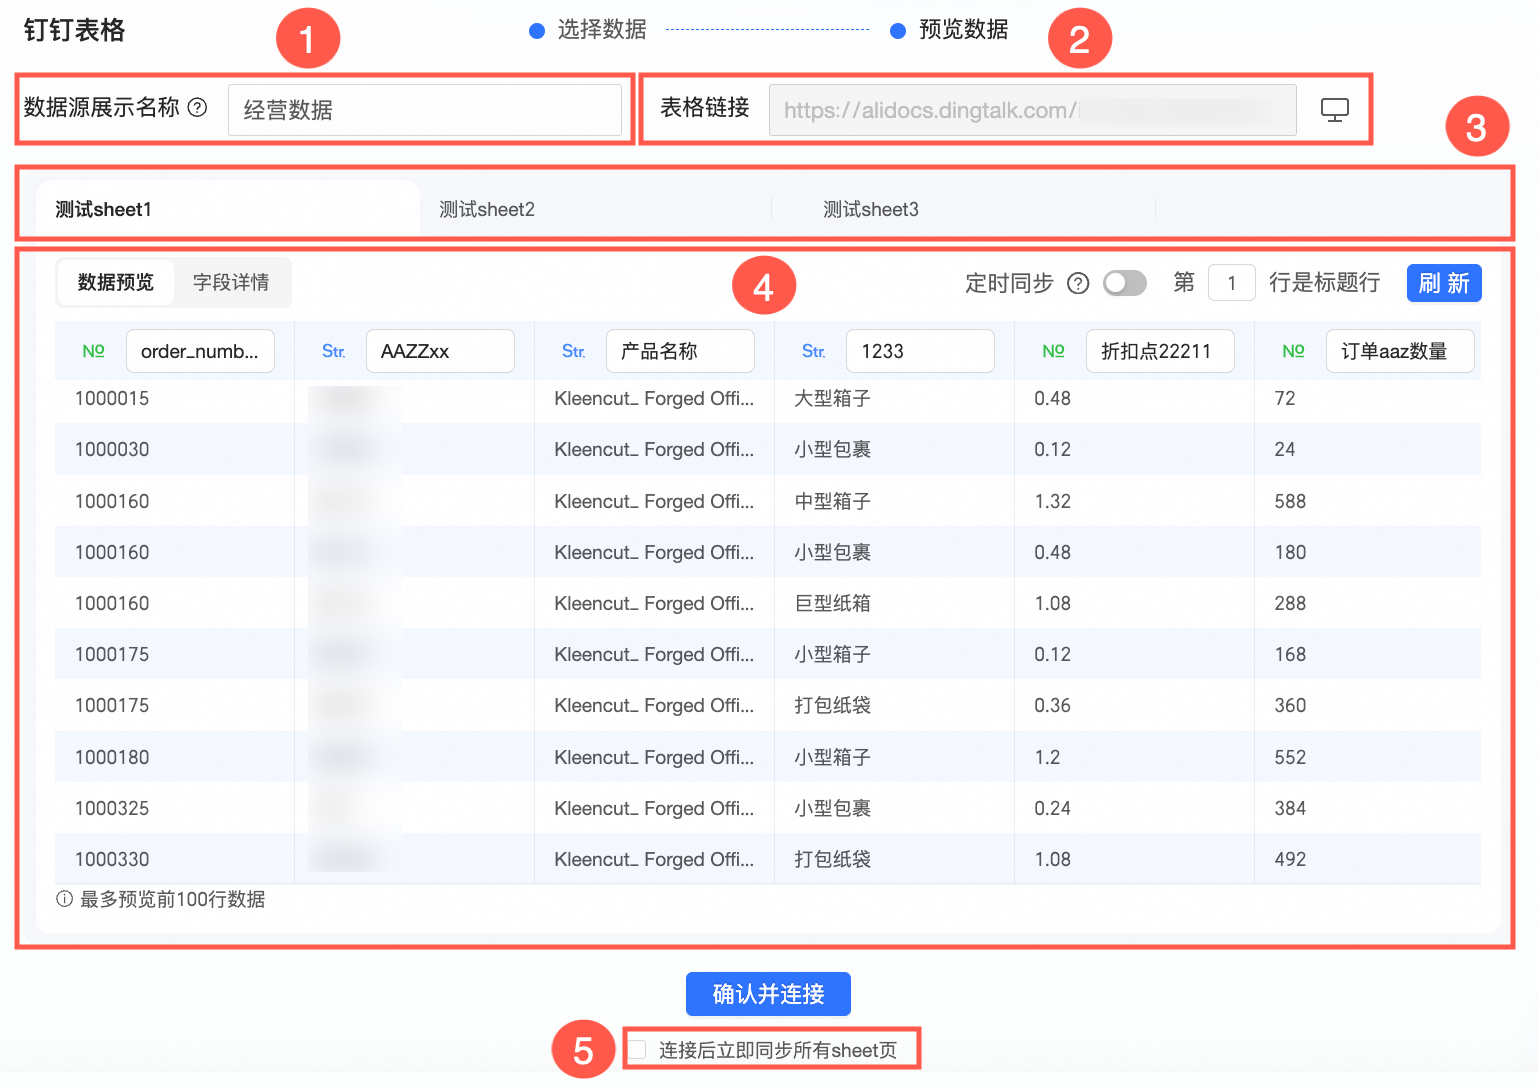Click the No type icon of order_numb column
This screenshot has width=1538, height=1090.
pyautogui.click(x=93, y=351)
